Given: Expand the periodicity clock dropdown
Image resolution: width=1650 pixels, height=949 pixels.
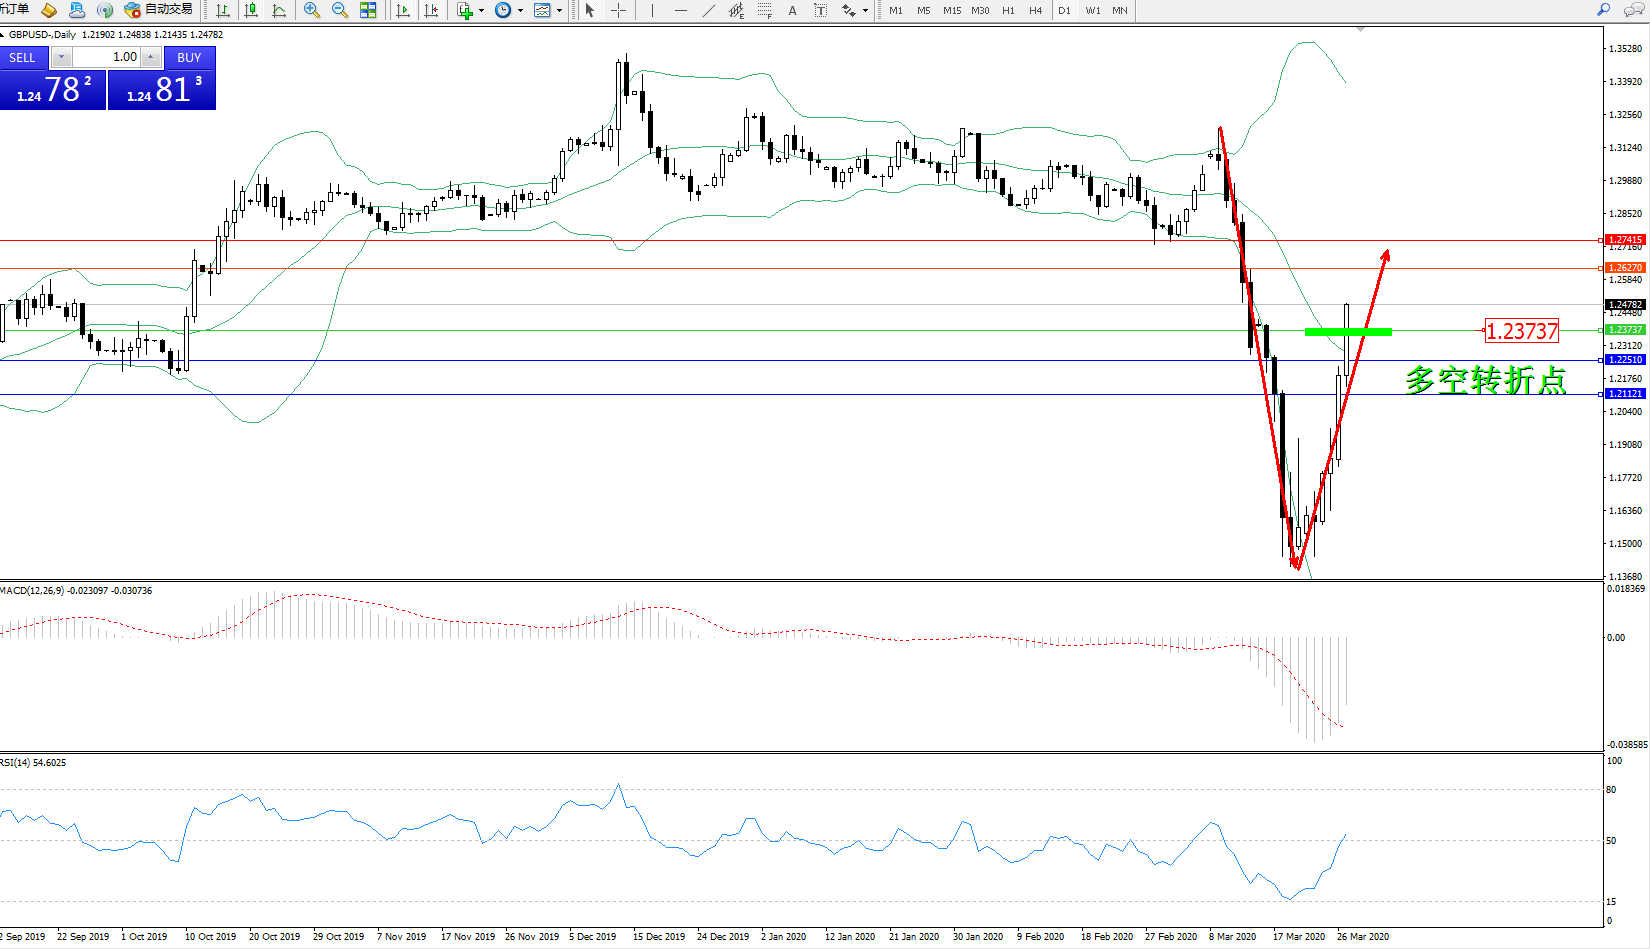Looking at the screenshot, I should 520,11.
